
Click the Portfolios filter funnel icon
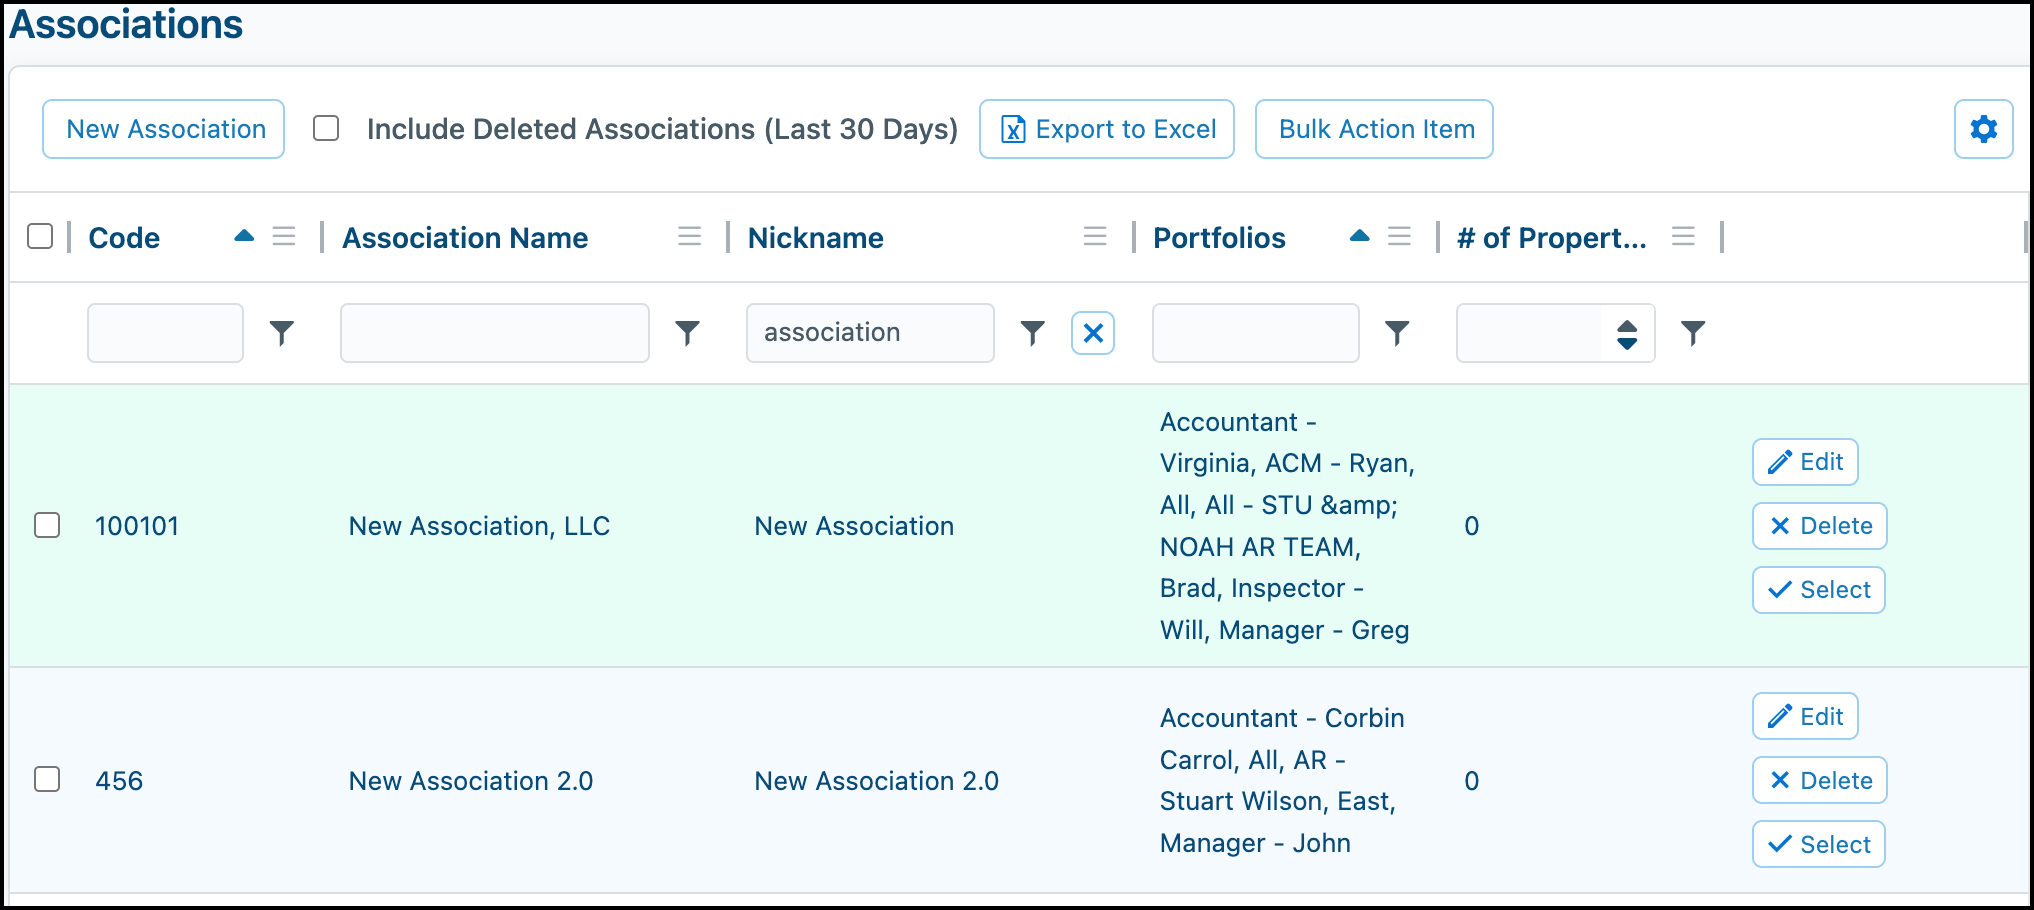click(1397, 333)
